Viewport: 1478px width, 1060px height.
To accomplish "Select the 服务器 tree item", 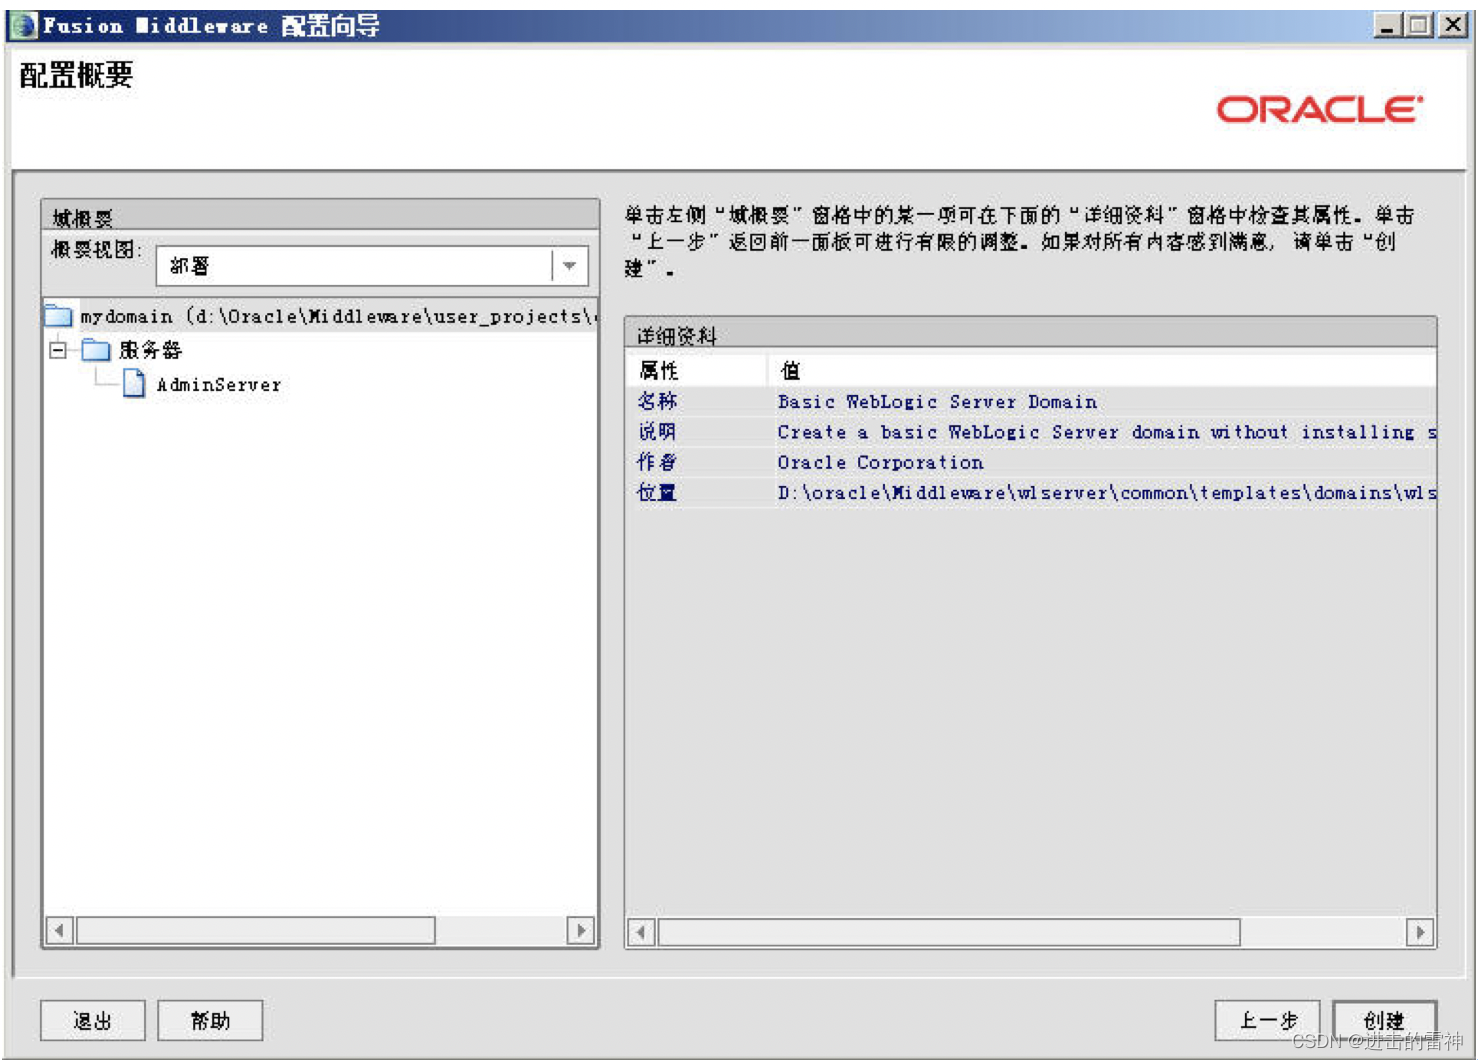I will point(150,350).
